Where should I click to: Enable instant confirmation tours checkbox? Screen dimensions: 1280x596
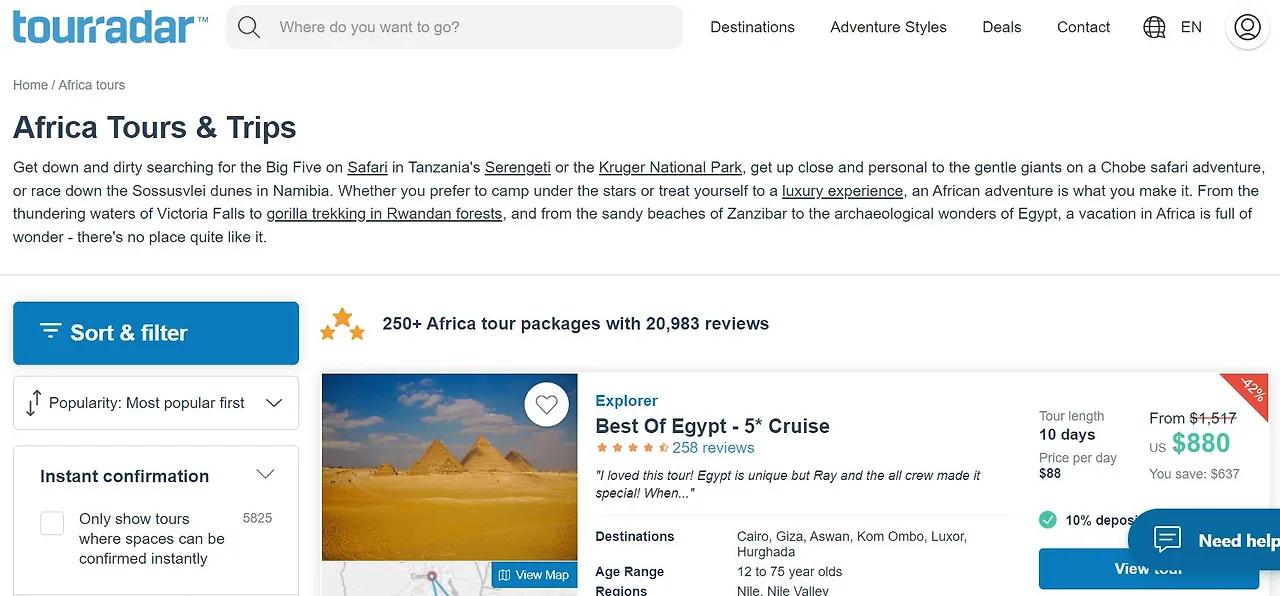pyautogui.click(x=52, y=523)
